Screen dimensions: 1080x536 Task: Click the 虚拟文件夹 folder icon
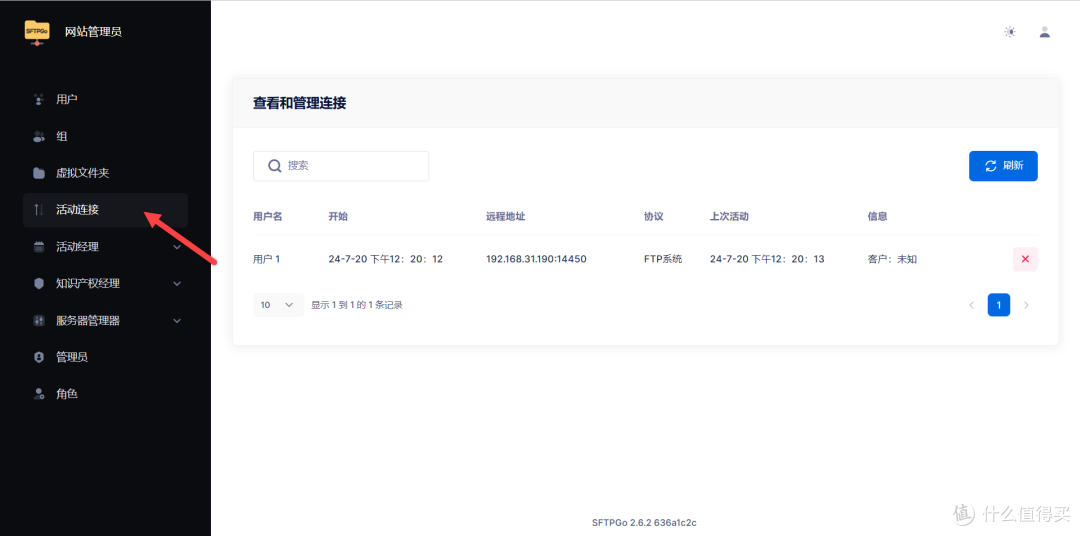pos(39,173)
